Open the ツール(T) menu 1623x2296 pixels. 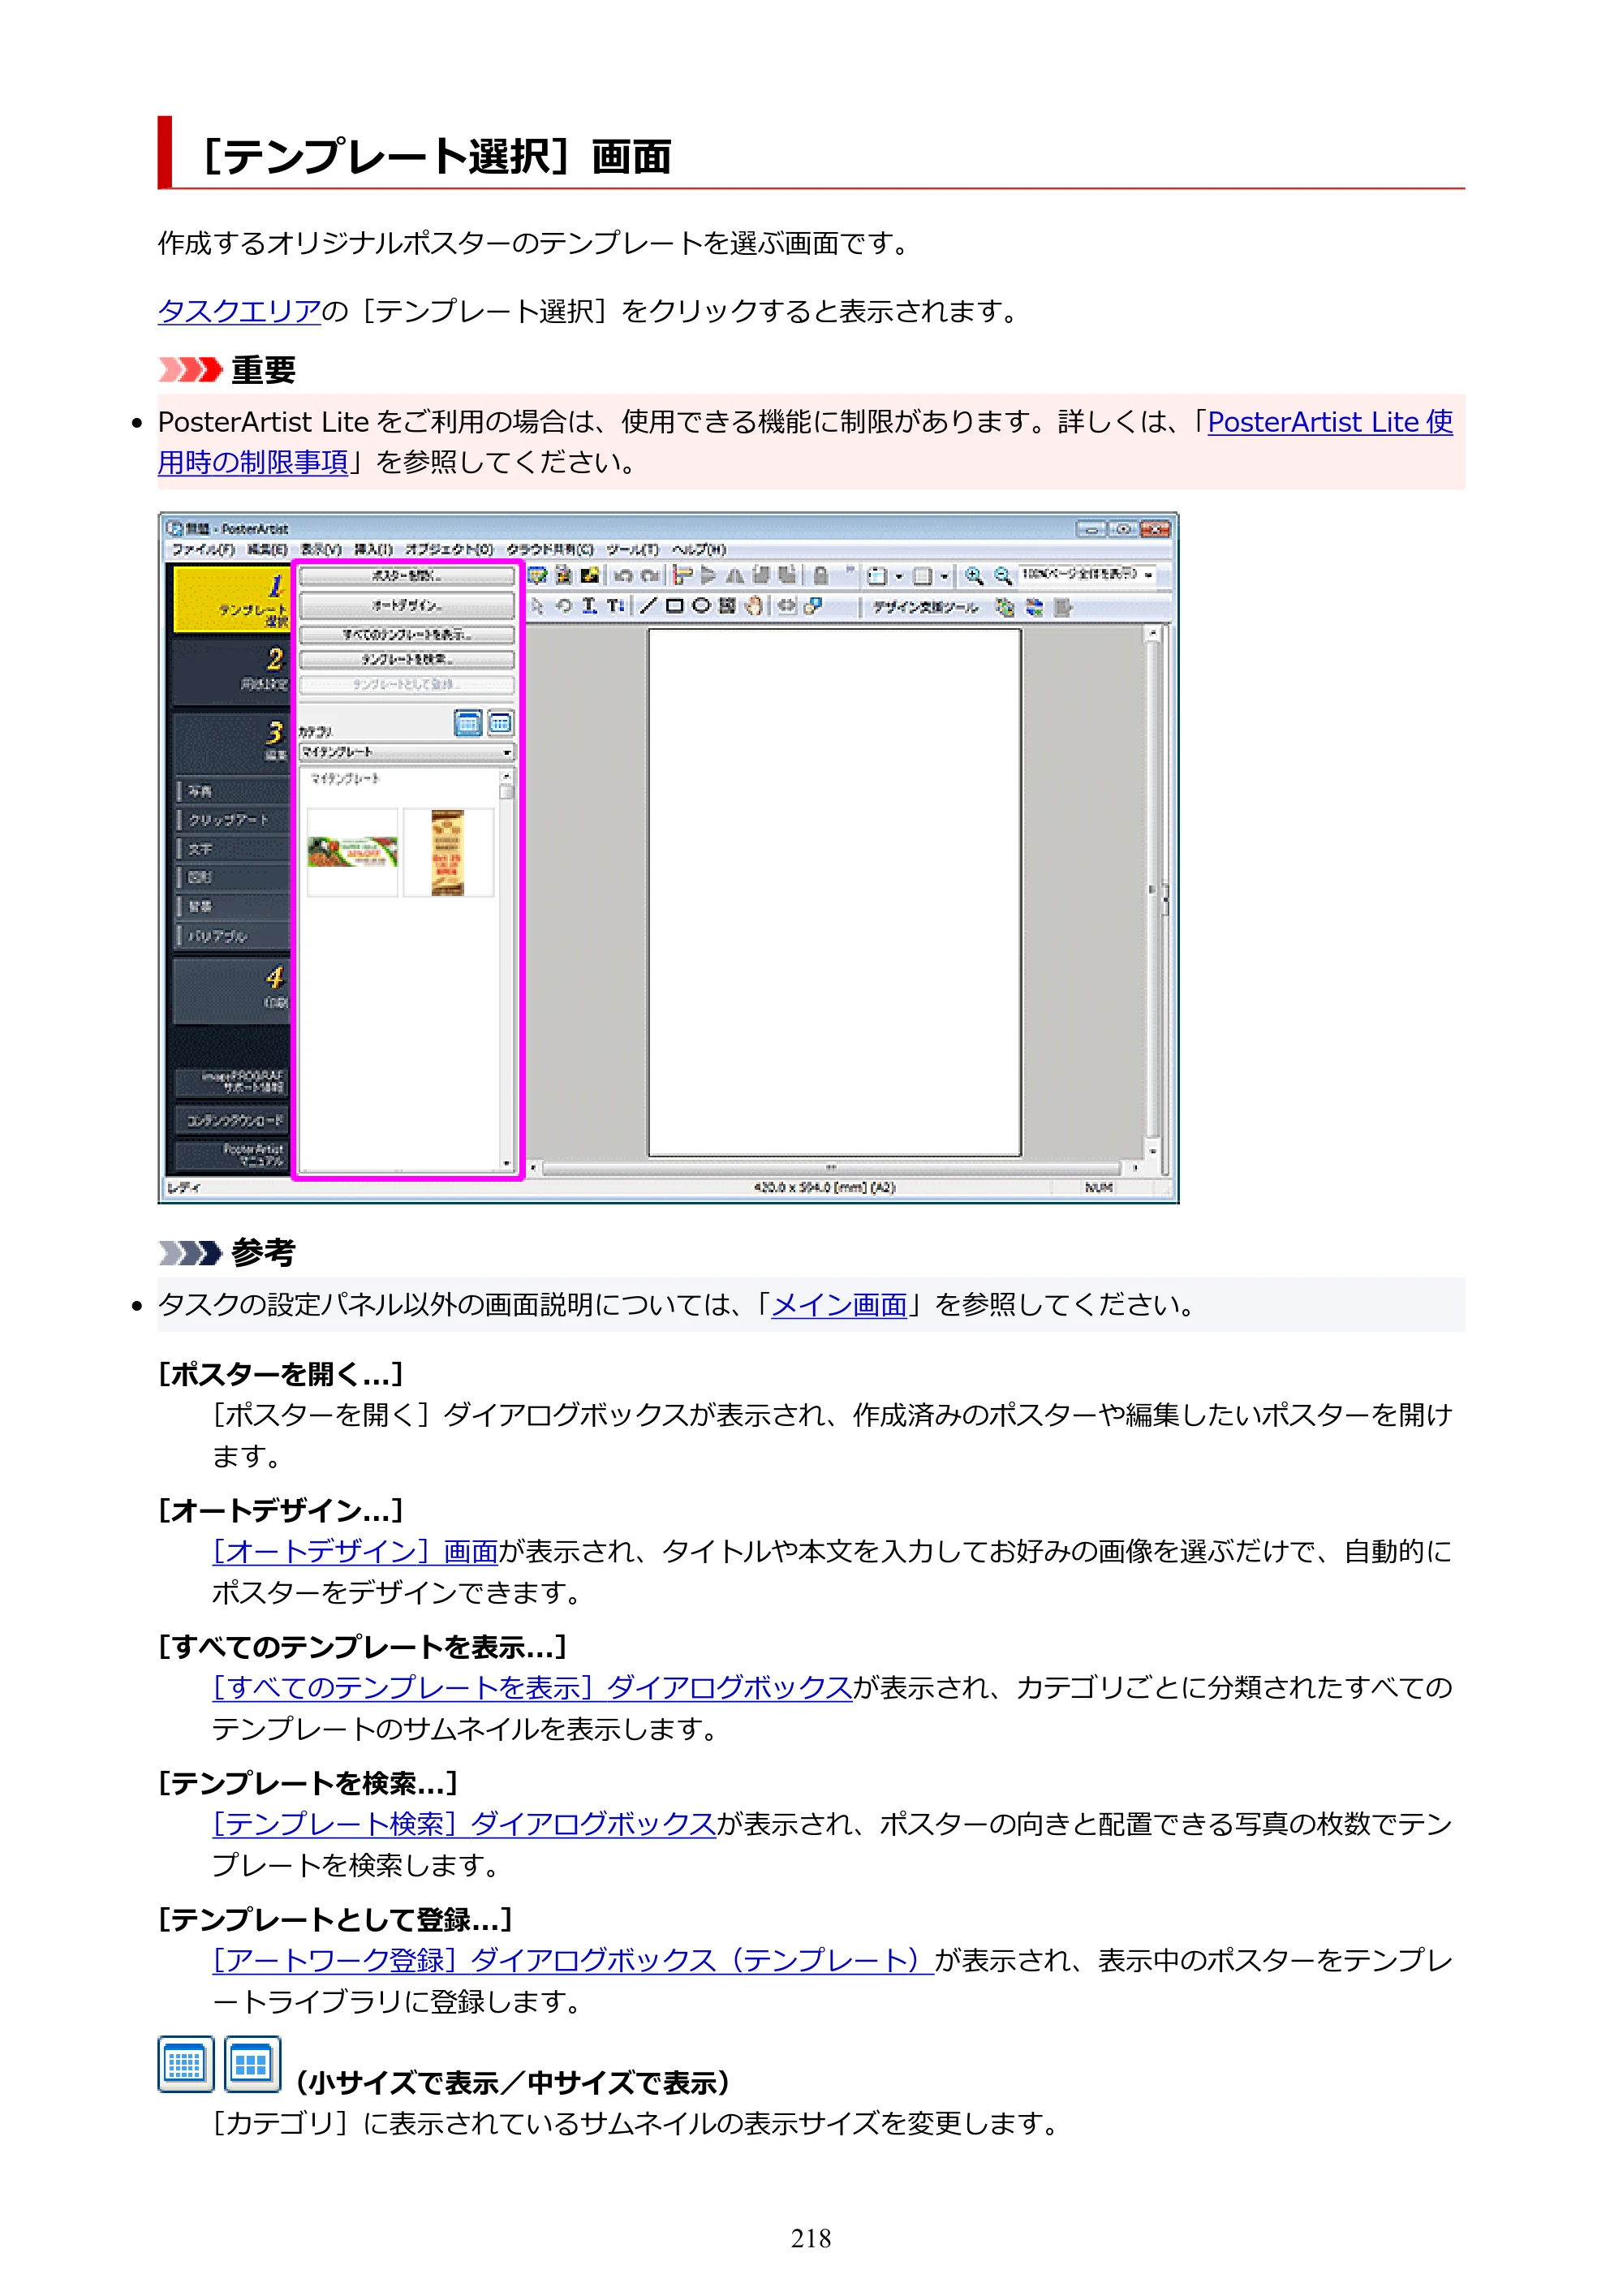click(x=632, y=549)
